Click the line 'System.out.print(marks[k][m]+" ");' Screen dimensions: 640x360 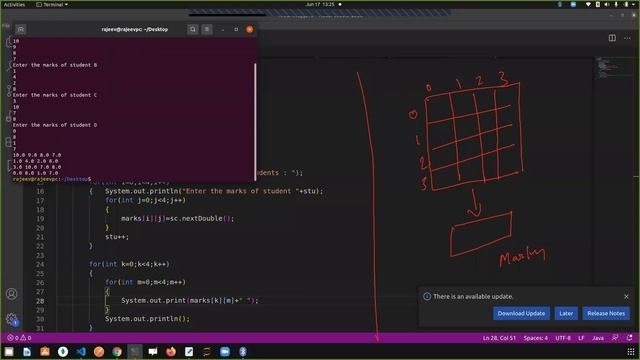[189, 300]
